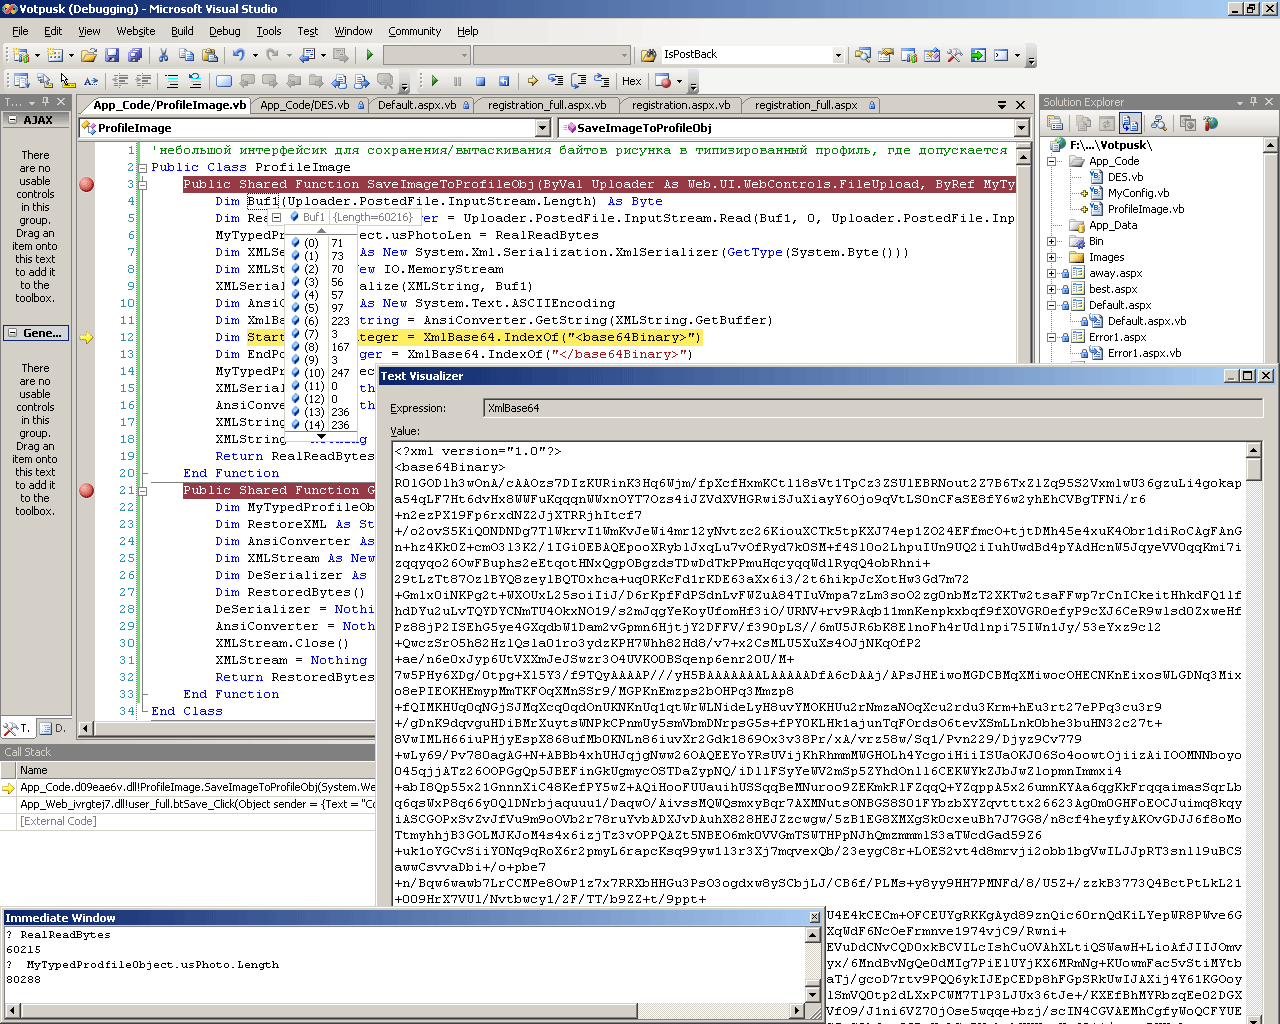Click the Find in Files icon
This screenshot has height=1024, width=1280.
[648, 55]
